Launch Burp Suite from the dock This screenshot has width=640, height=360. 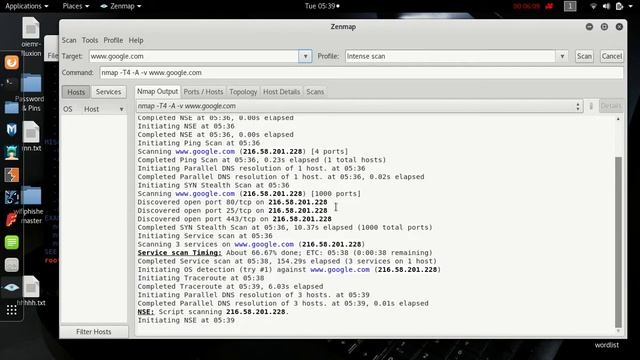(12, 175)
